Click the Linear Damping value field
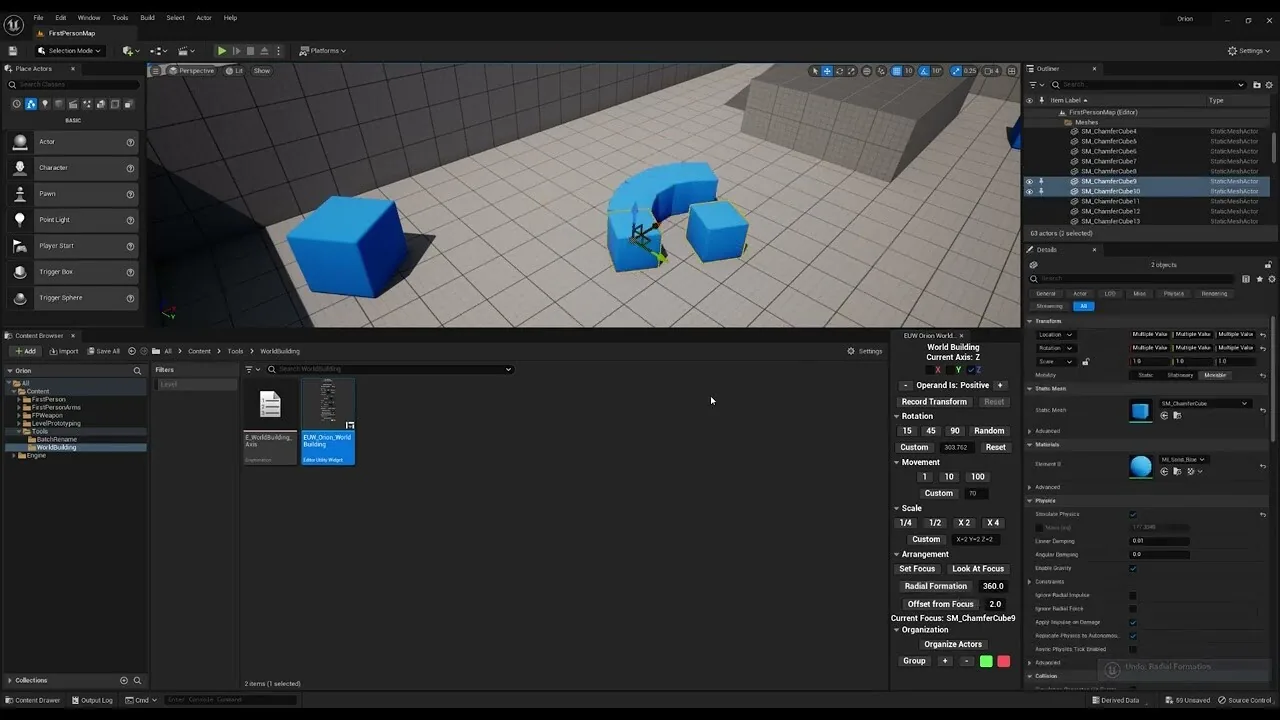The width and height of the screenshot is (1280, 720). pyautogui.click(x=1160, y=541)
